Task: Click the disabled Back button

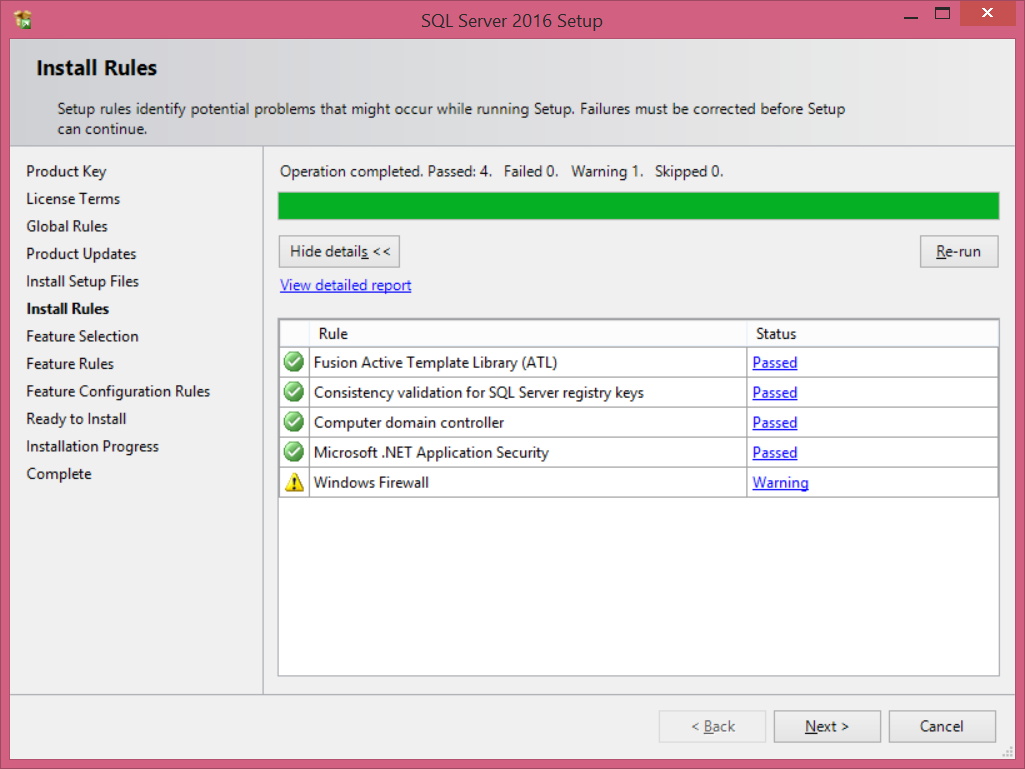Action: tap(713, 726)
